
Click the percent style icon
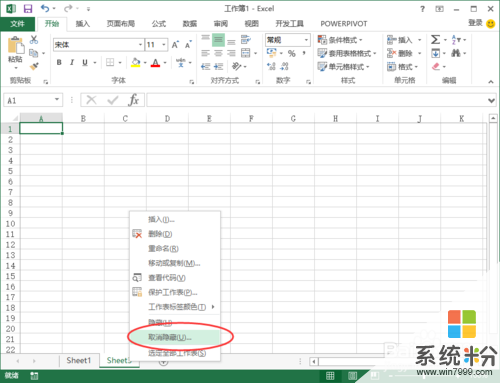[x=292, y=53]
